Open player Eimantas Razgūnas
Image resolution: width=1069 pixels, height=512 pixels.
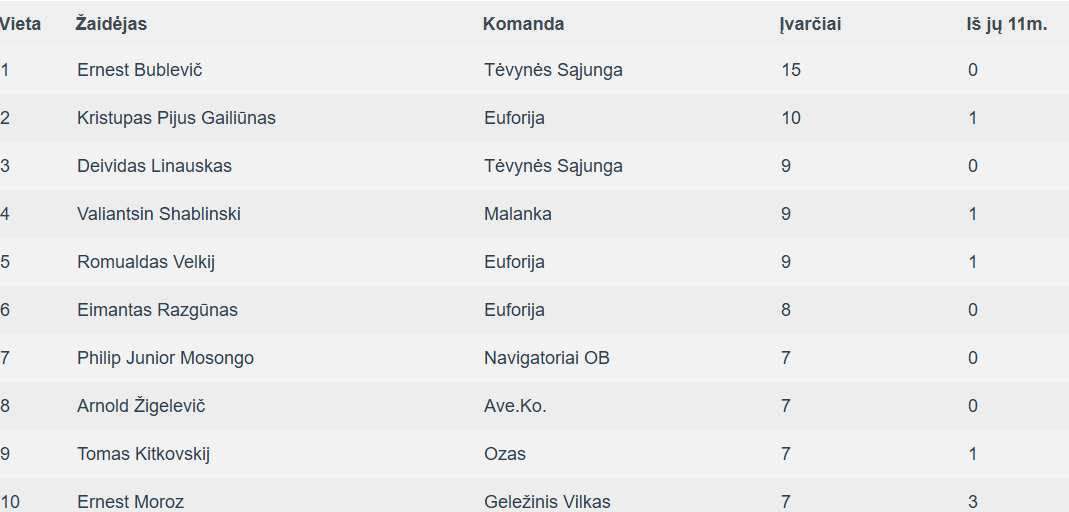[x=157, y=310]
